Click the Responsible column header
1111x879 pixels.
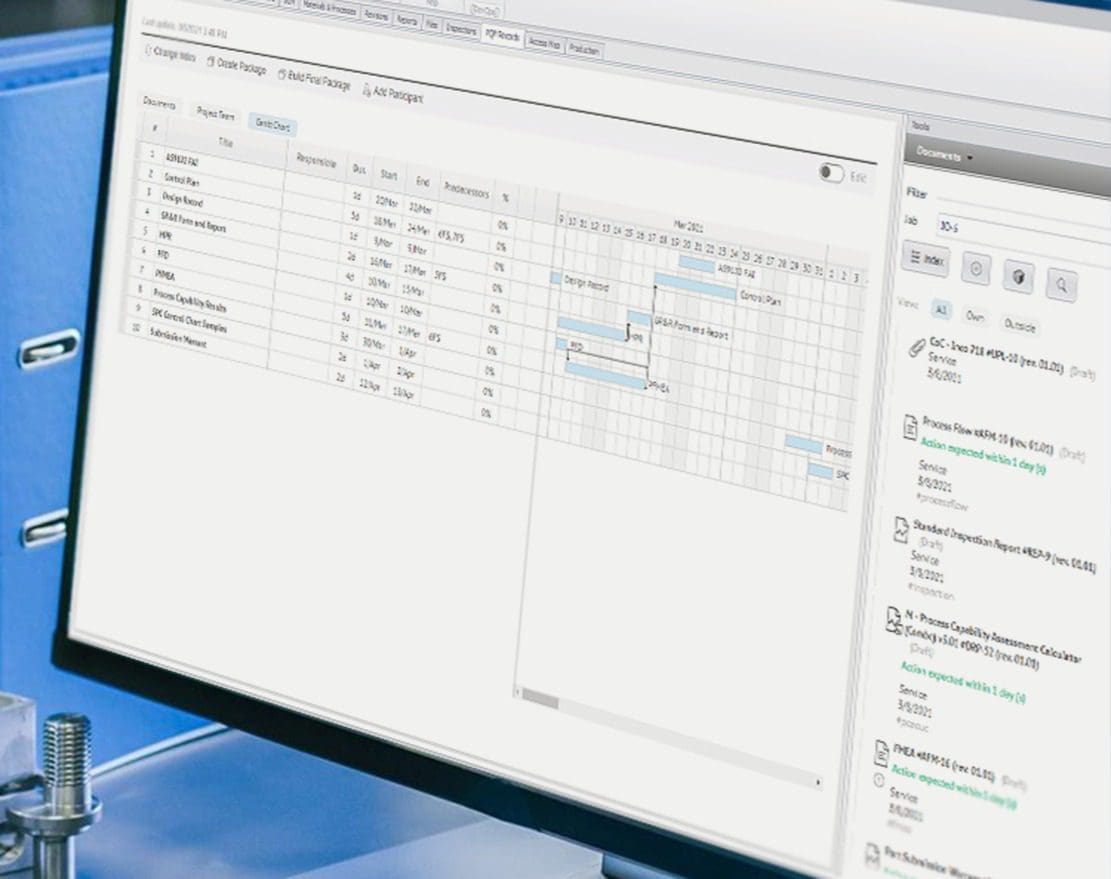[316, 161]
